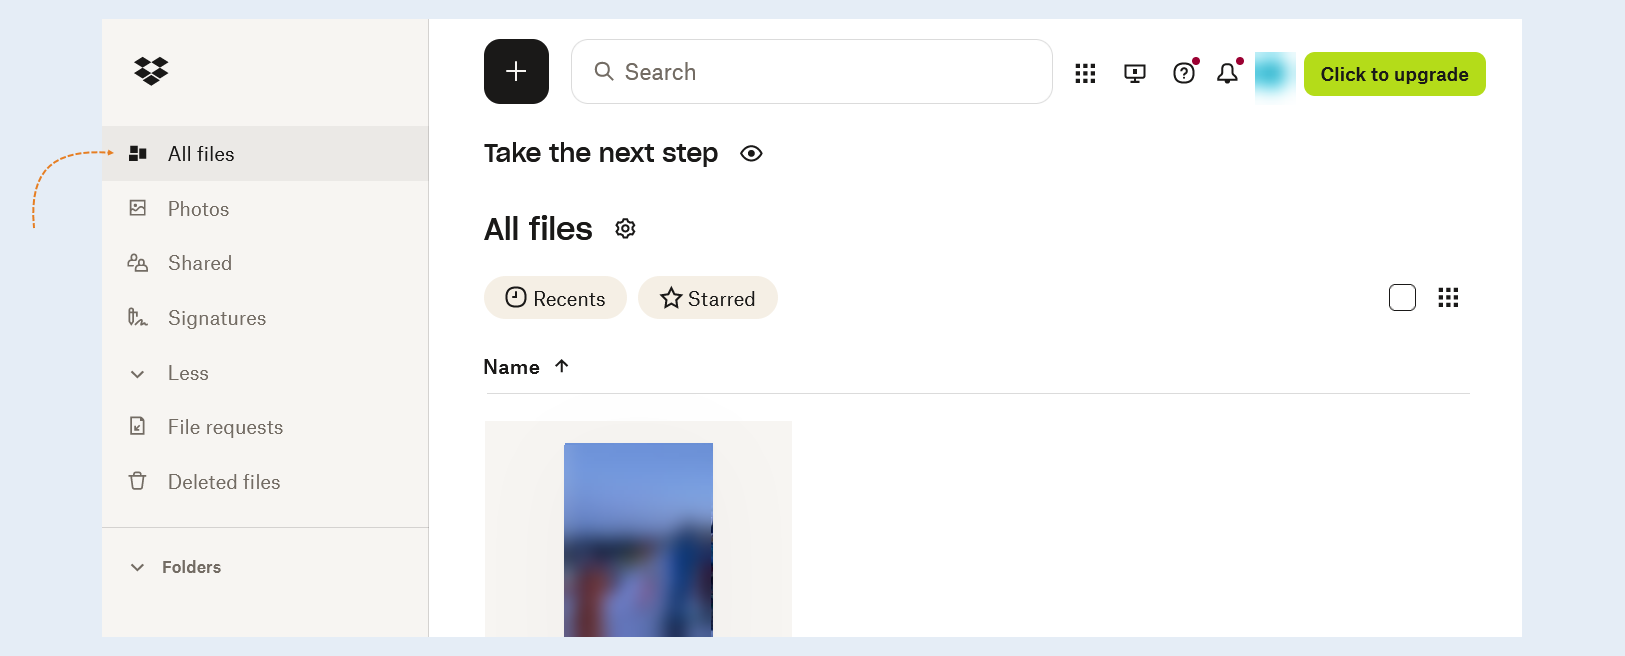
Task: Open the notifications bell icon
Action: point(1227,73)
